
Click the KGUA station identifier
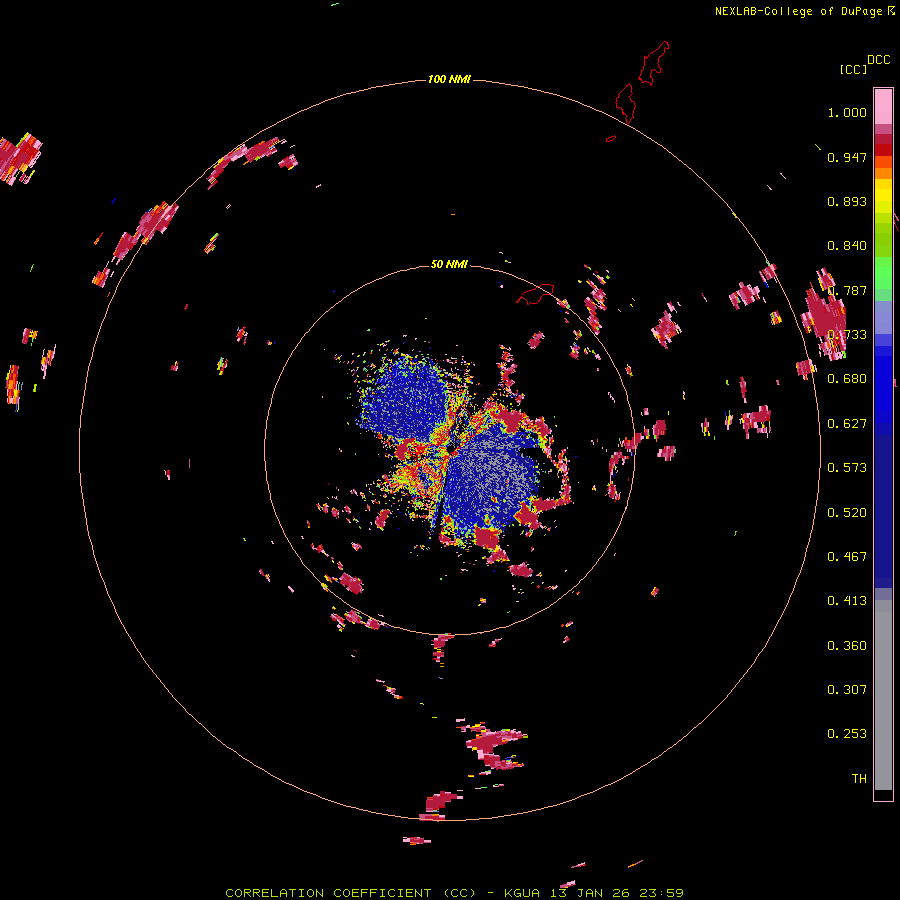(x=522, y=893)
